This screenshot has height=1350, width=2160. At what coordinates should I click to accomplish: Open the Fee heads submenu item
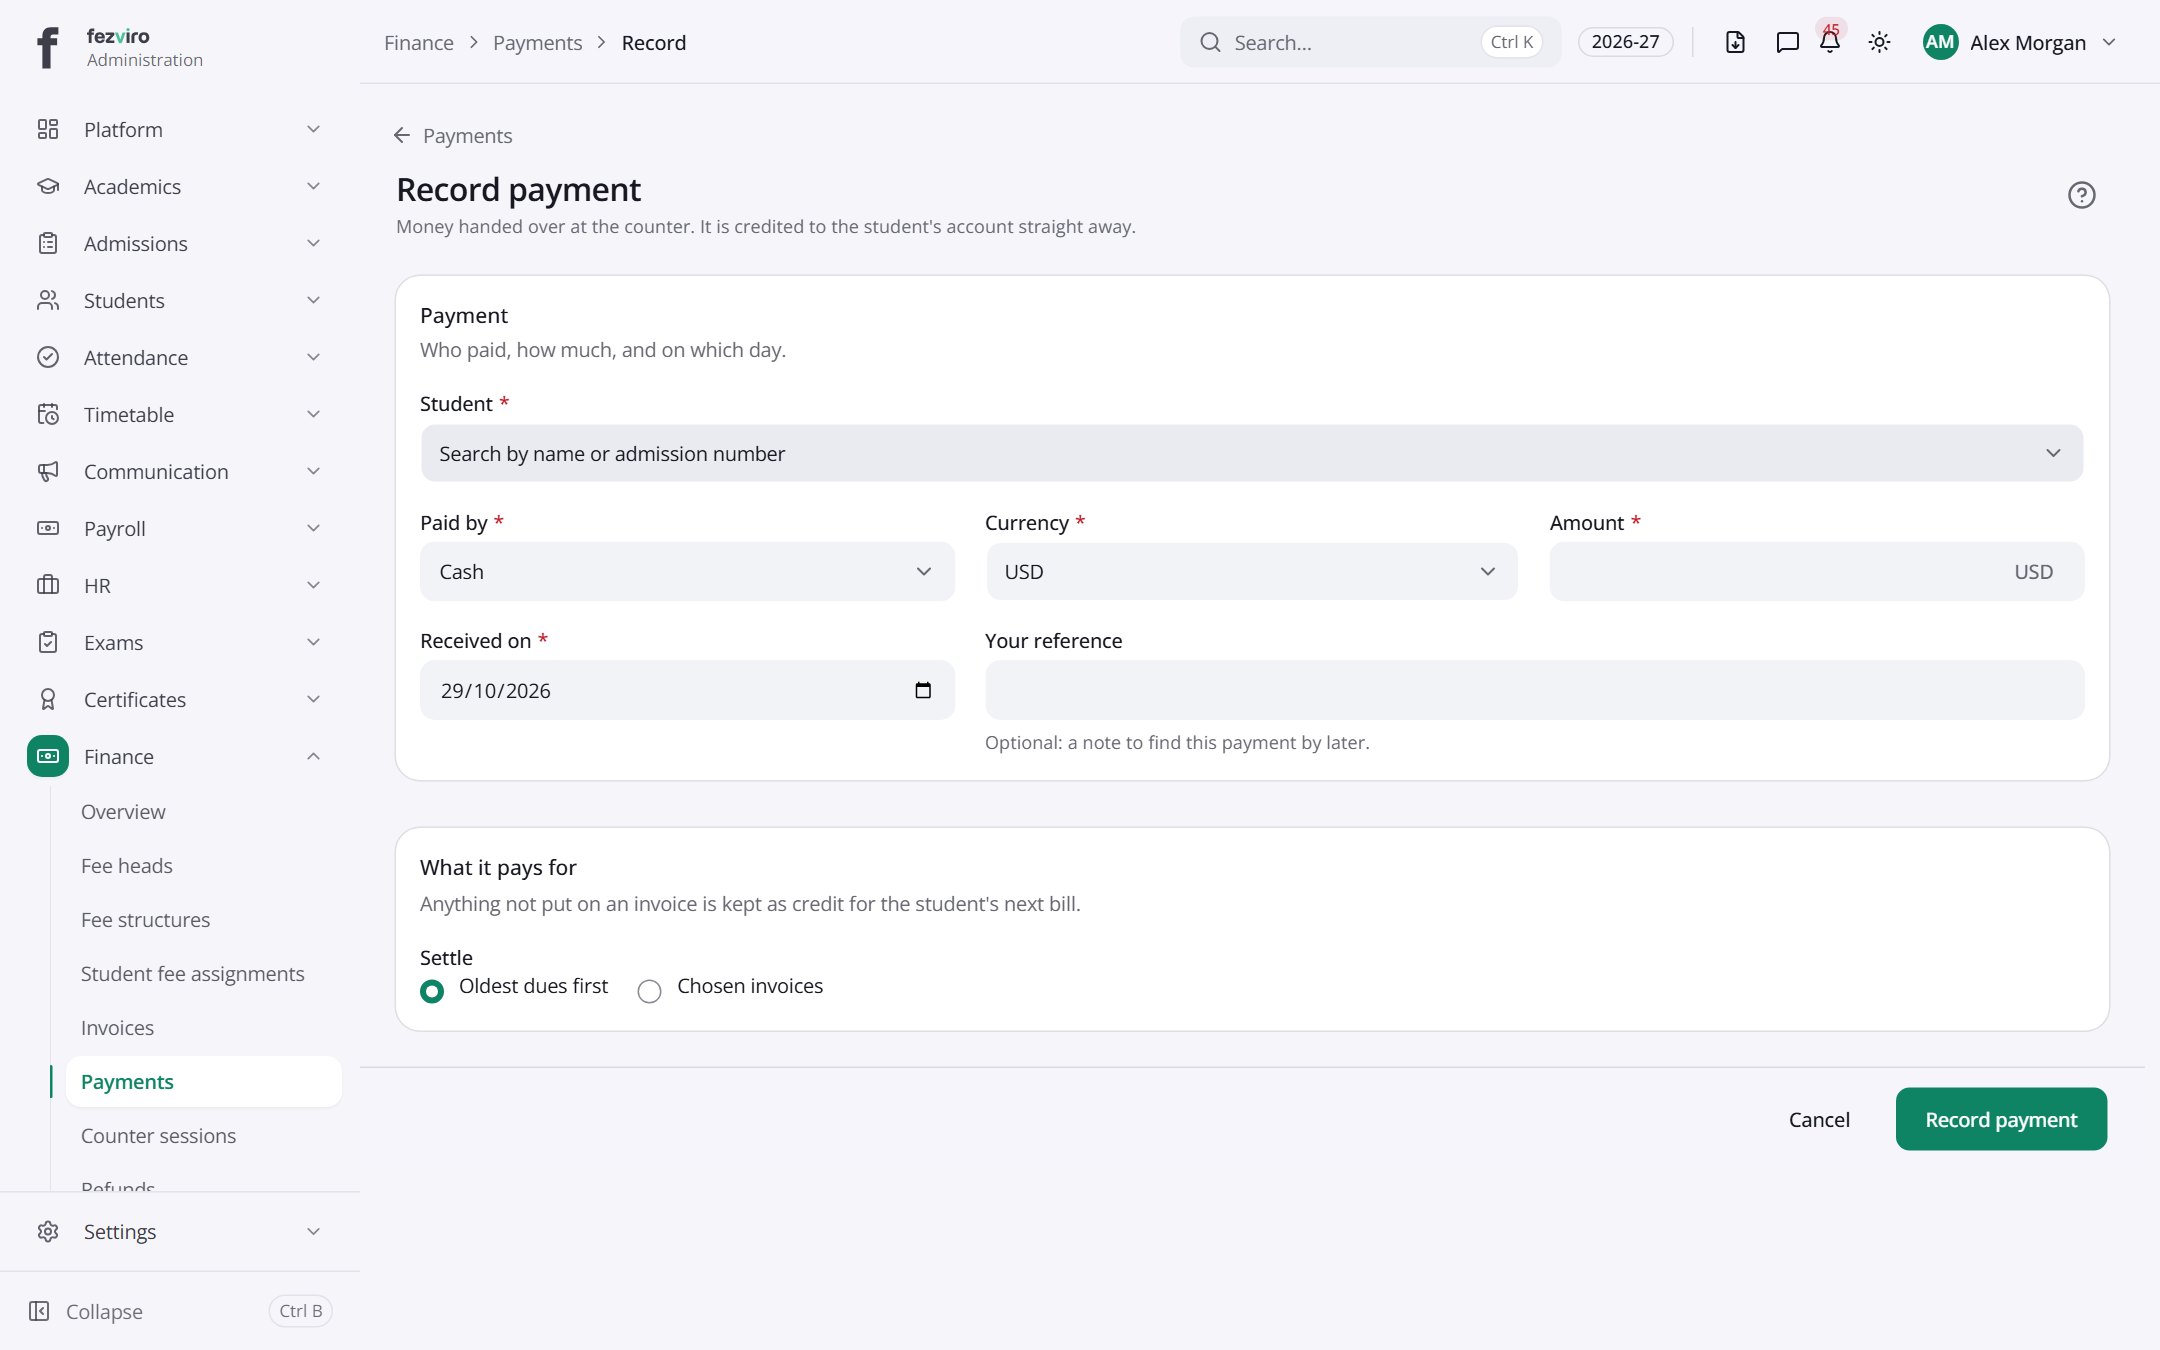point(127,866)
